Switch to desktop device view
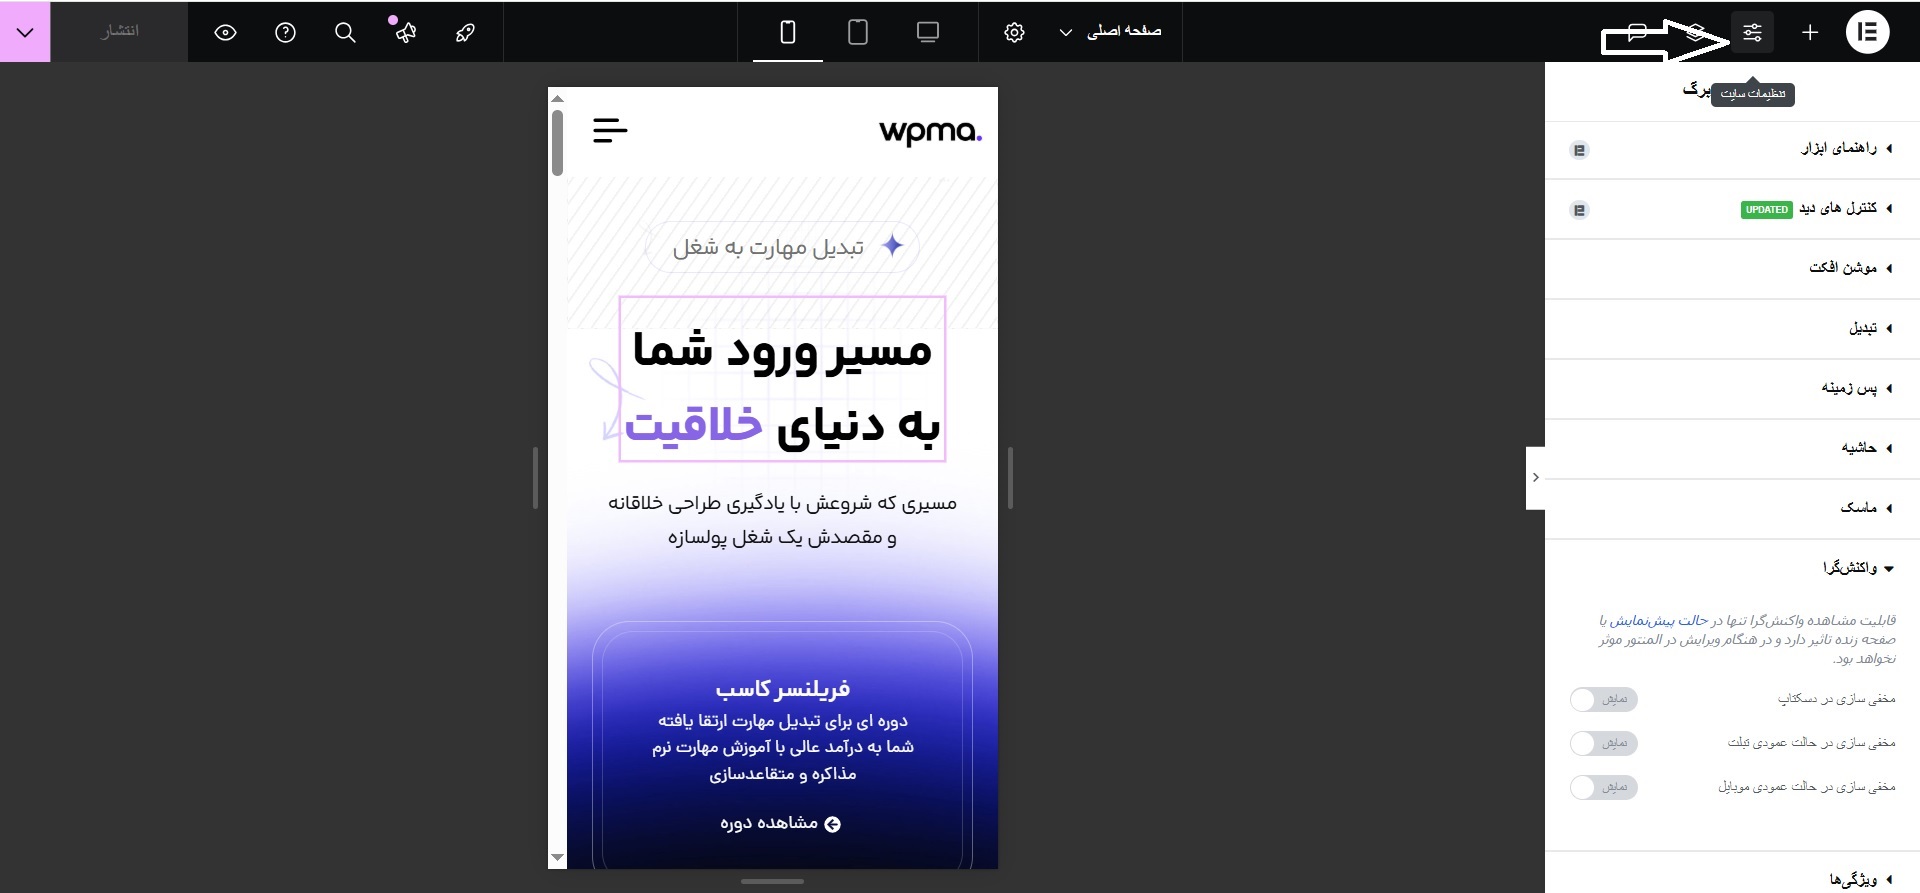Image resolution: width=1920 pixels, height=893 pixels. [928, 32]
